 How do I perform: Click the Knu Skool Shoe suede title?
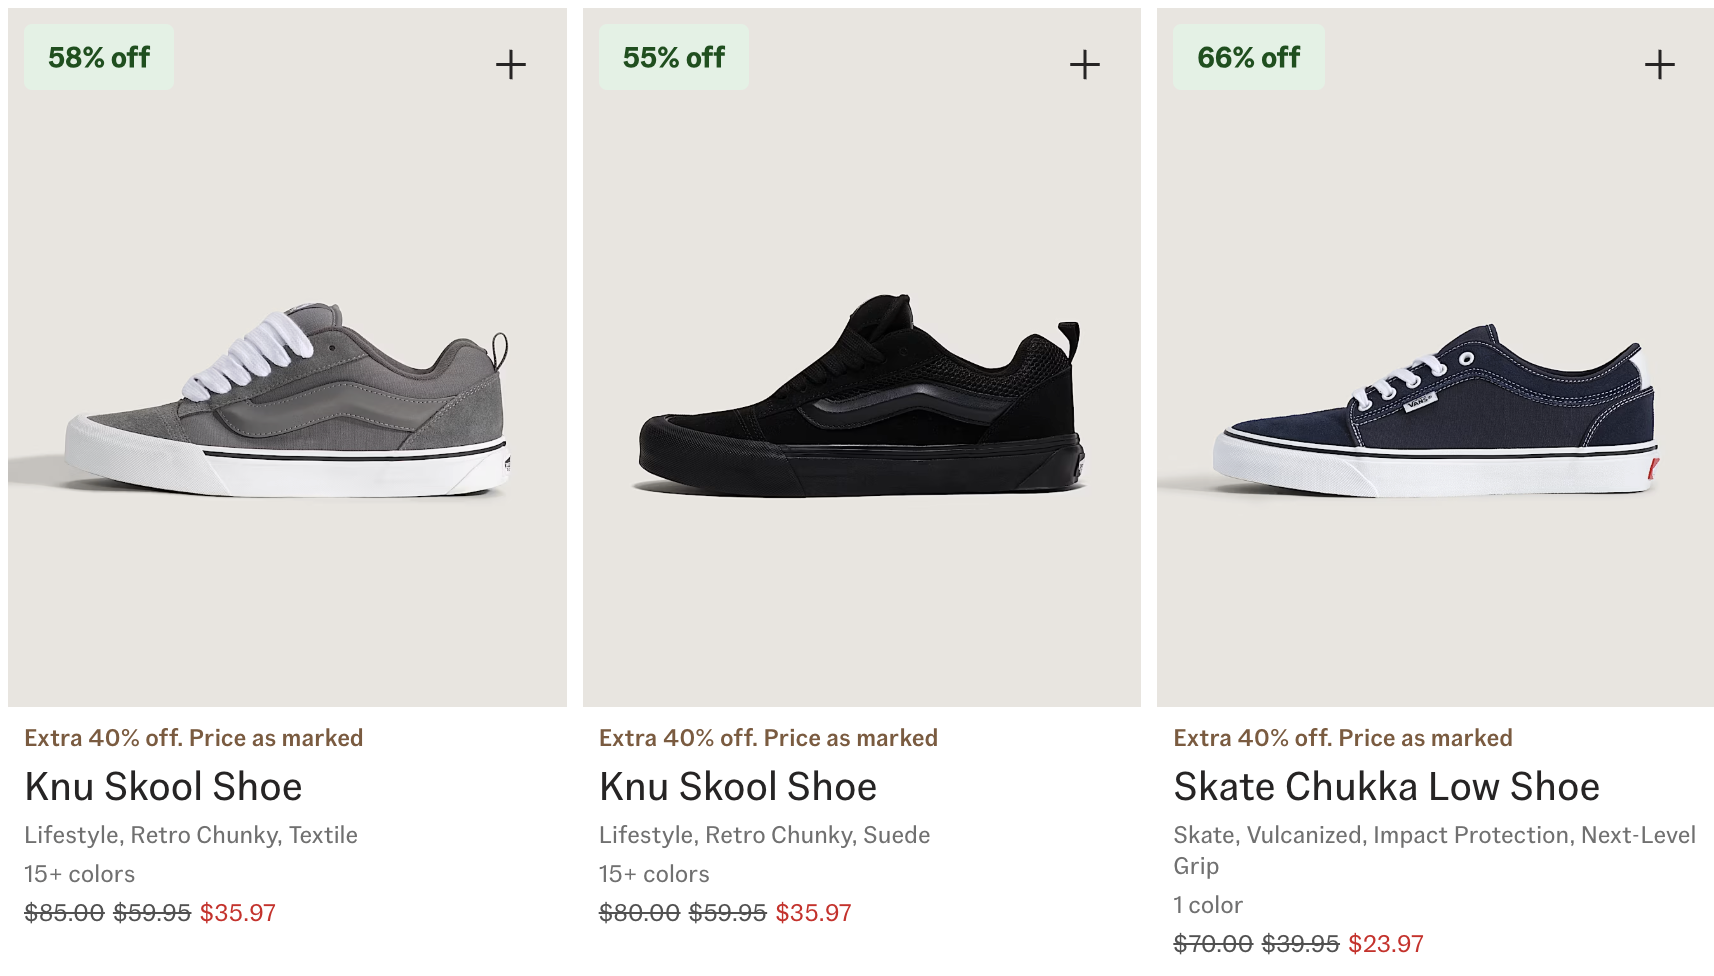pyautogui.click(x=738, y=787)
